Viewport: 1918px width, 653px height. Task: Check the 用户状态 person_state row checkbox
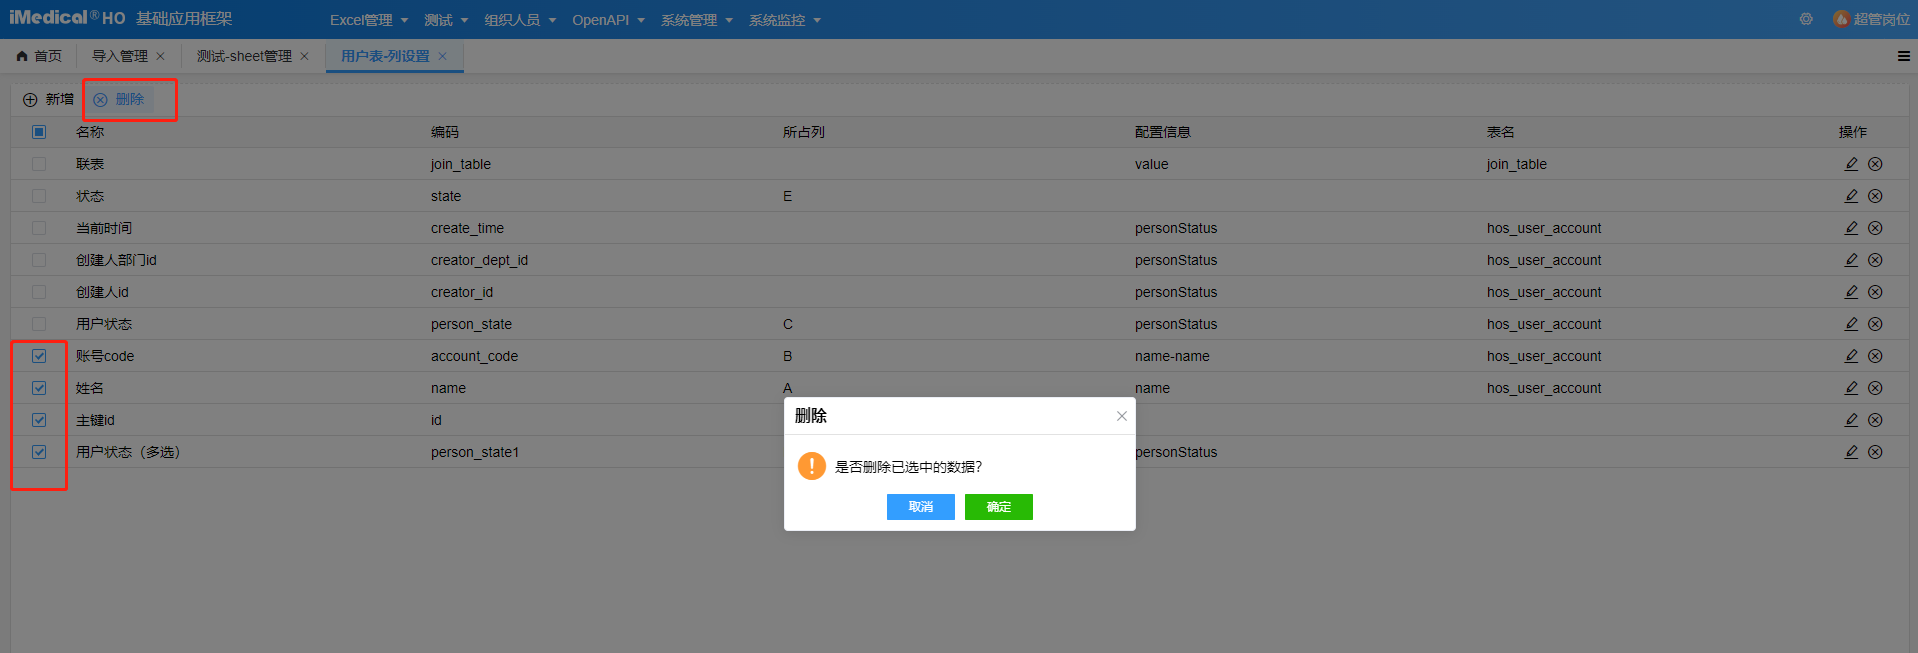(39, 324)
